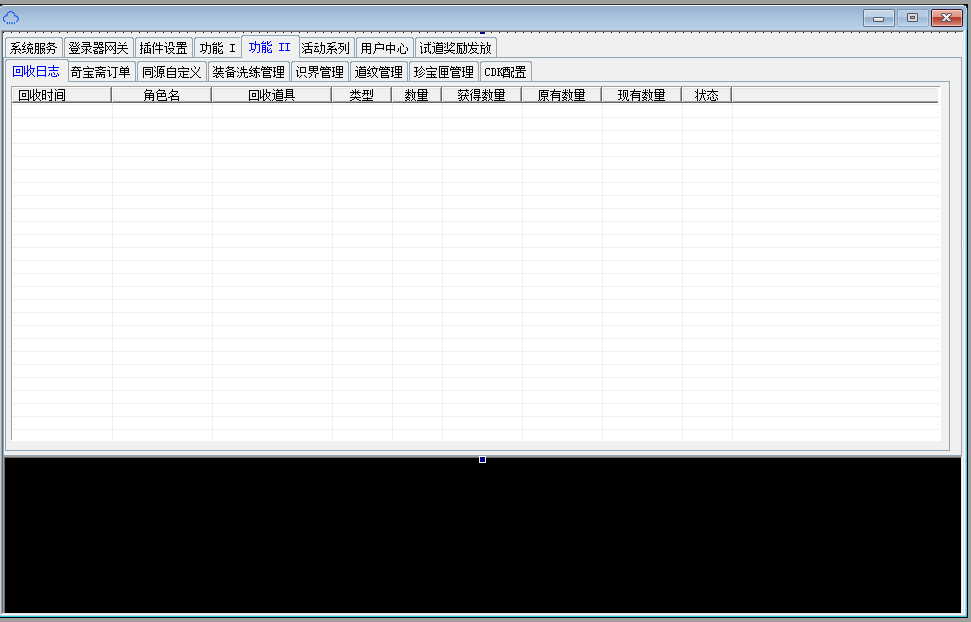Open the 识界管理 sub-tab
Viewport: 971px width, 622px height.
[319, 72]
